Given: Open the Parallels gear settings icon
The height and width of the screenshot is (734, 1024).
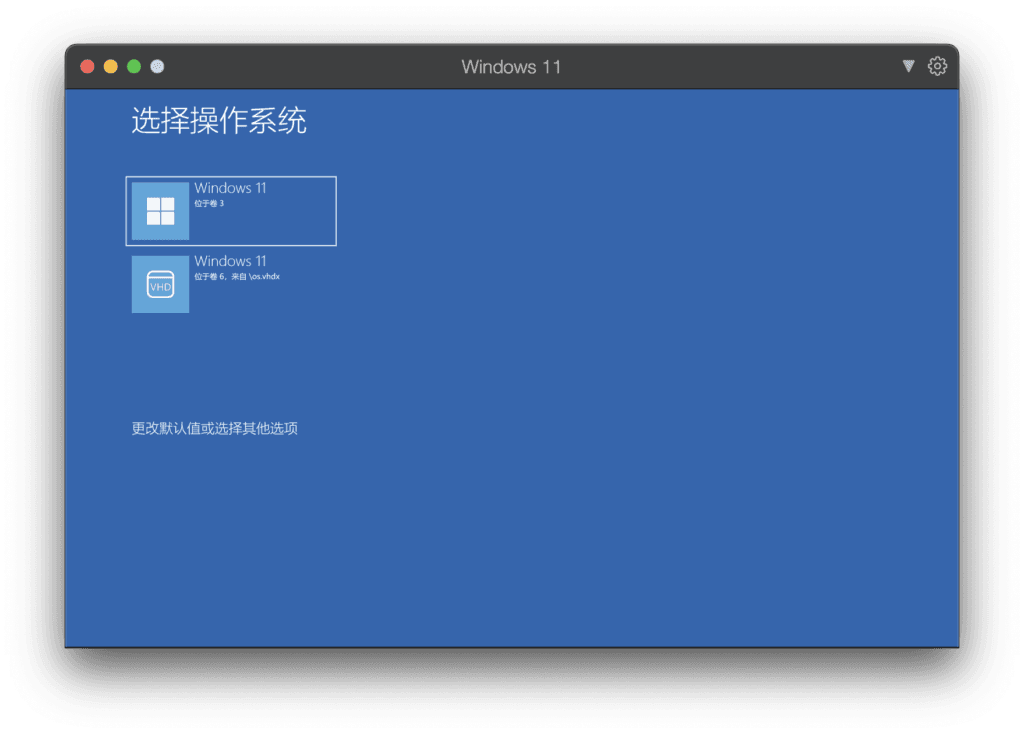Looking at the screenshot, I should (937, 66).
